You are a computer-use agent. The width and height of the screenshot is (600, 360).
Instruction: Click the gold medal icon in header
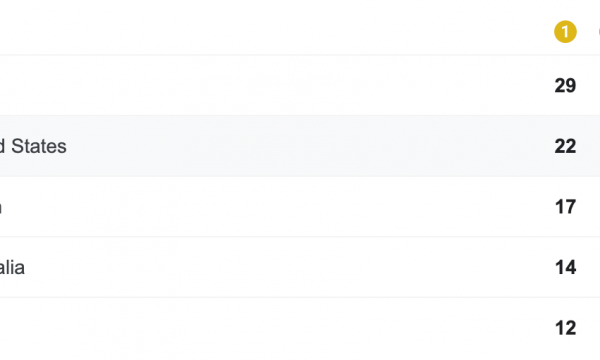pyautogui.click(x=565, y=32)
